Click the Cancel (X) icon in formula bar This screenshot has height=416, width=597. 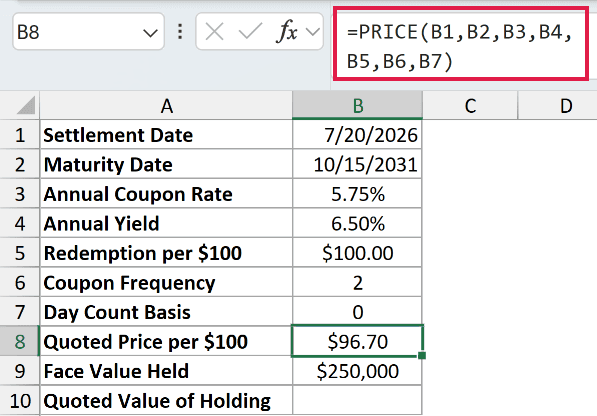214,31
